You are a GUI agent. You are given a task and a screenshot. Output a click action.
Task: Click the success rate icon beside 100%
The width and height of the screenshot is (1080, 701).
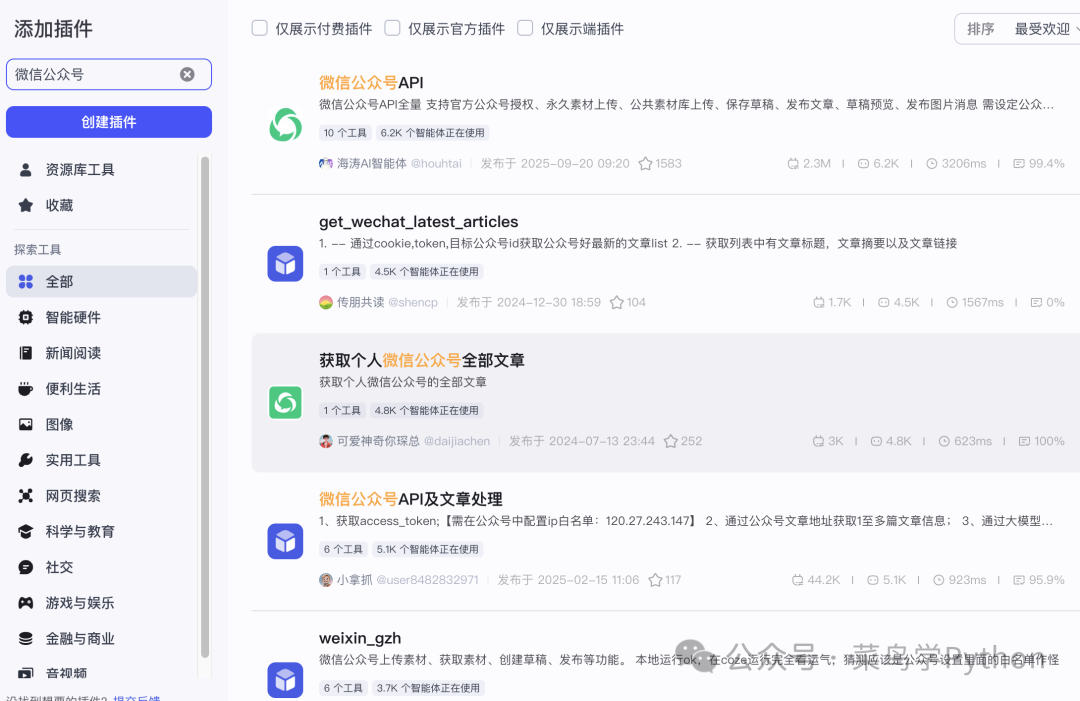tap(1024, 441)
